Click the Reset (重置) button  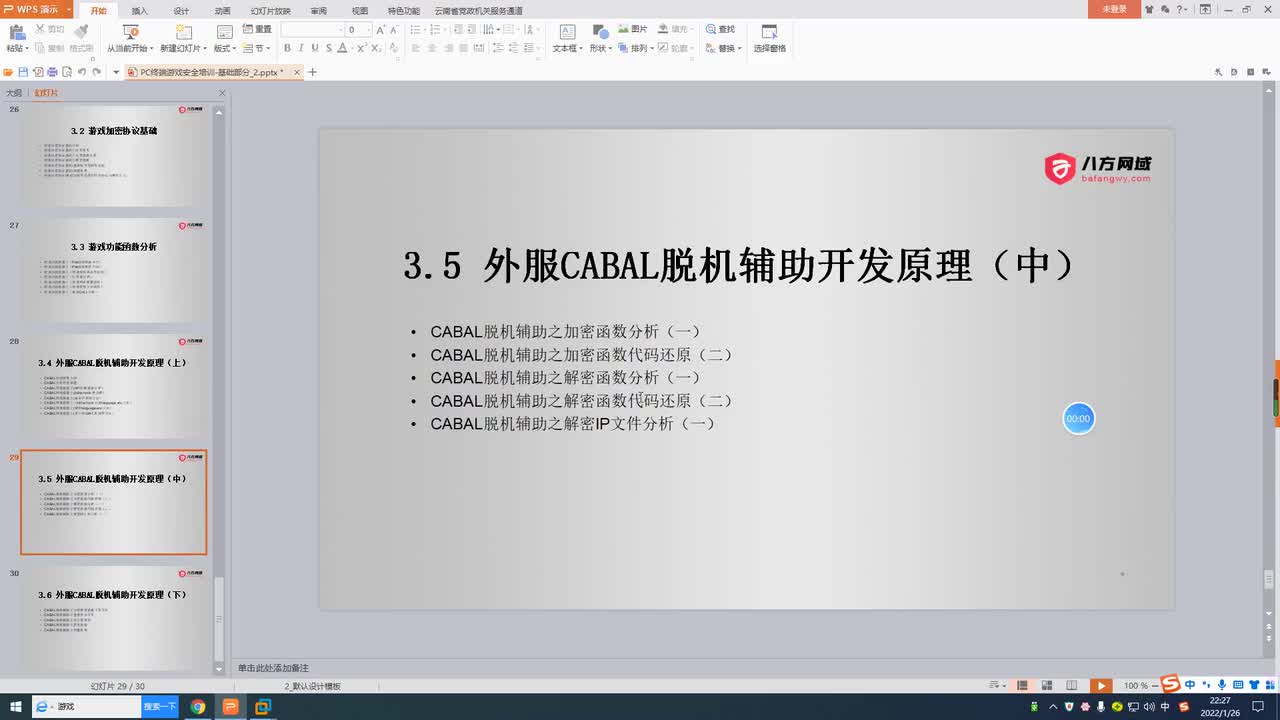(x=257, y=30)
